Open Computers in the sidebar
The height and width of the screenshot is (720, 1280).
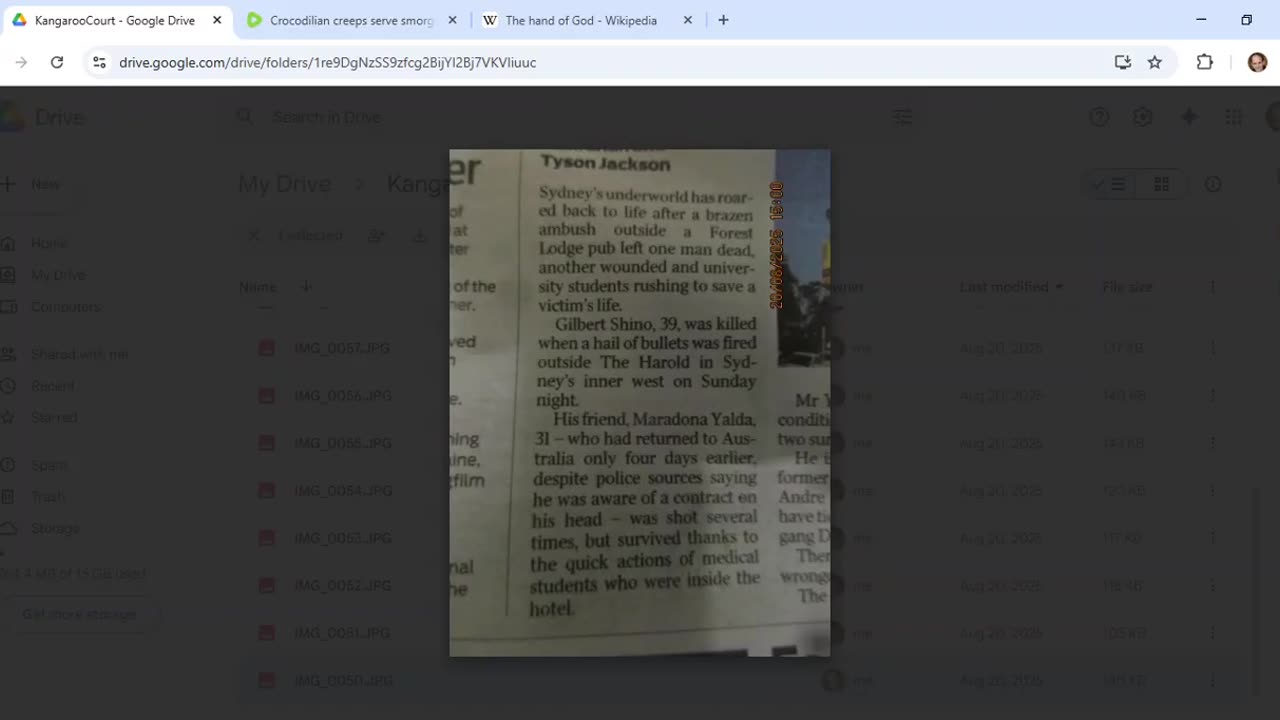[x=66, y=306]
